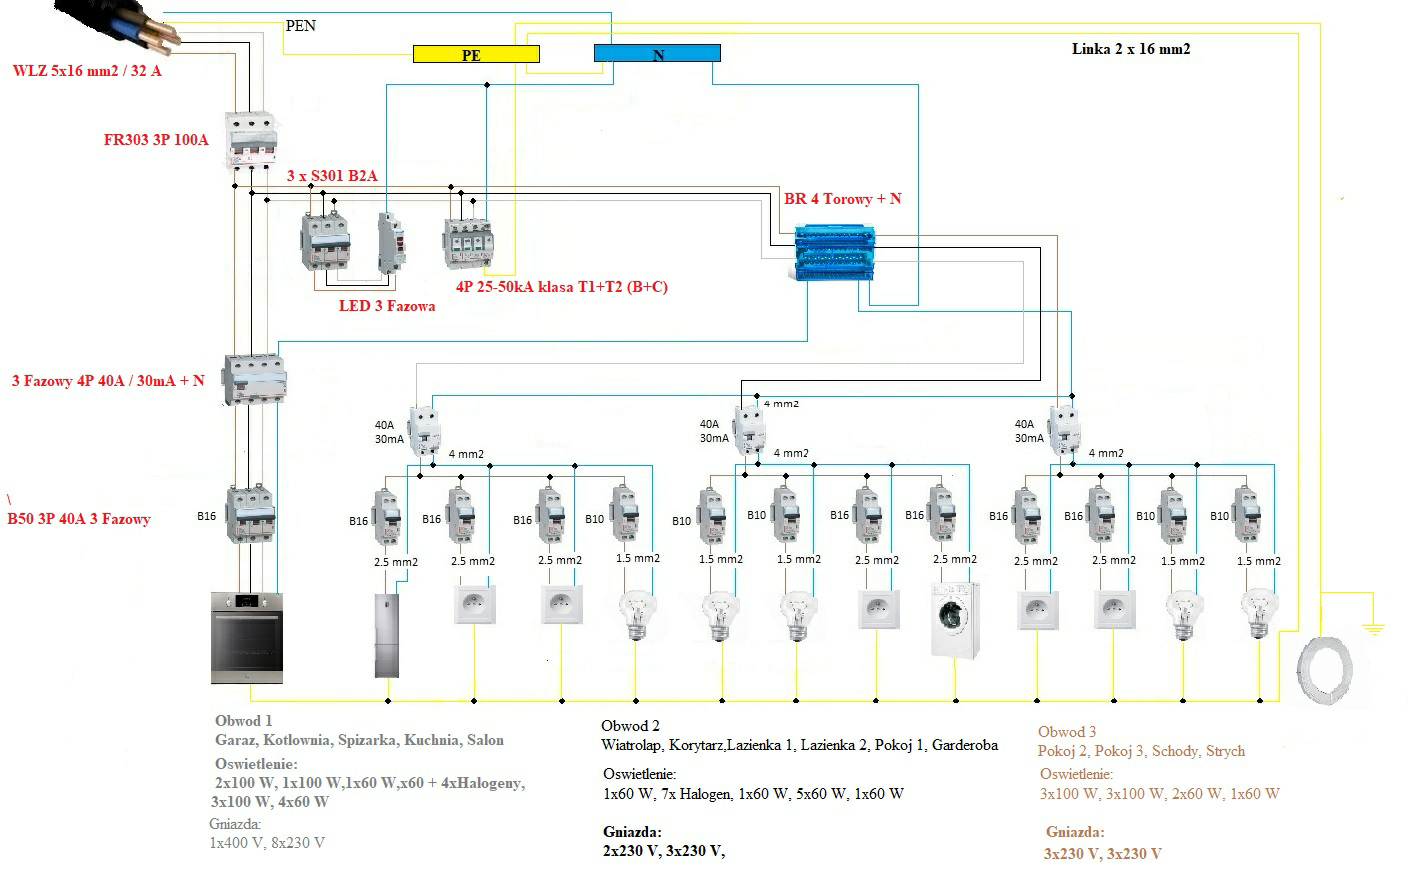This screenshot has width=1409, height=884.
Task: Click the yellow PE busbar
Action: [x=476, y=54]
